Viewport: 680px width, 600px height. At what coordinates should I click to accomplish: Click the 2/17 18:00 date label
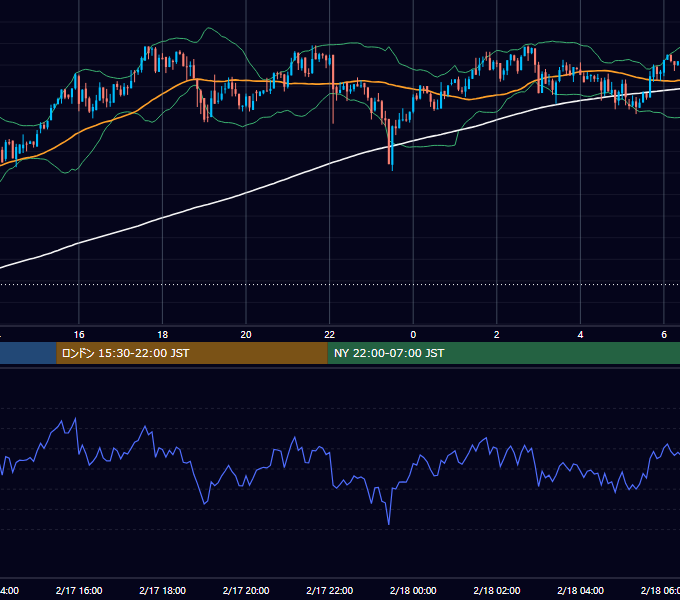[163, 590]
